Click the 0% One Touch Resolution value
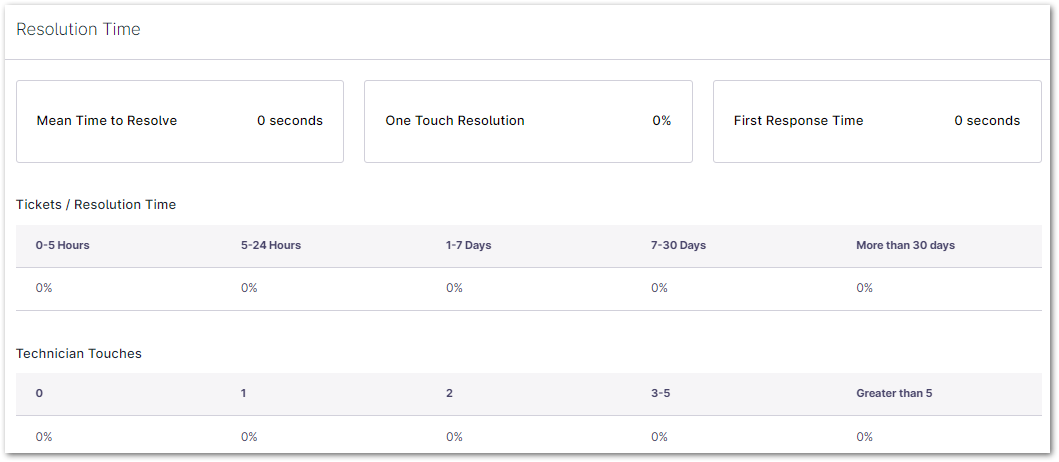Screen dimensions: 1059x462 [662, 121]
